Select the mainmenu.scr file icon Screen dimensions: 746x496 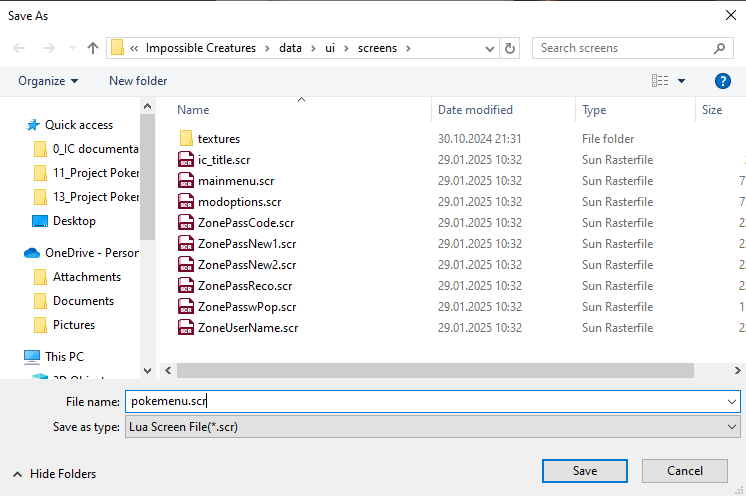click(185, 181)
